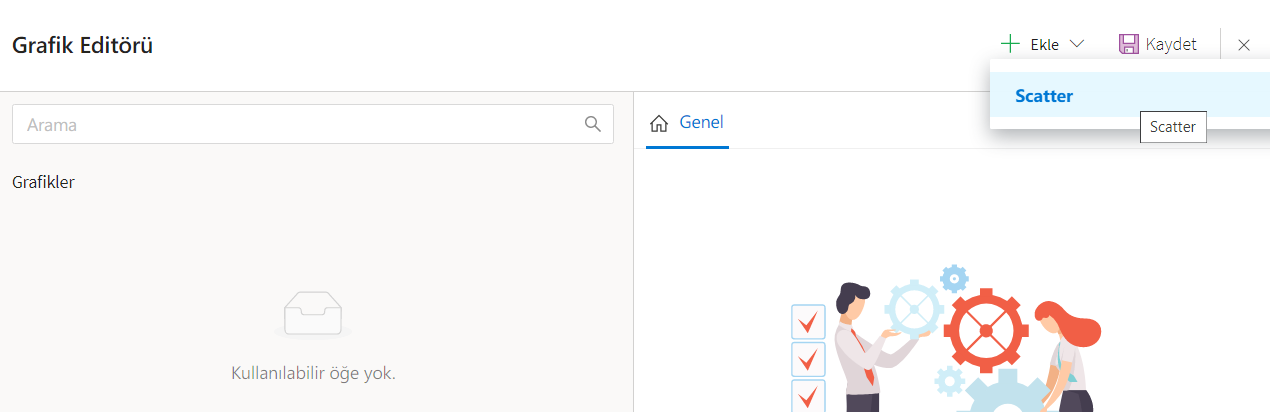Click the light blue gear held by man
Viewport: 1270px width, 412px height.
(x=913, y=308)
